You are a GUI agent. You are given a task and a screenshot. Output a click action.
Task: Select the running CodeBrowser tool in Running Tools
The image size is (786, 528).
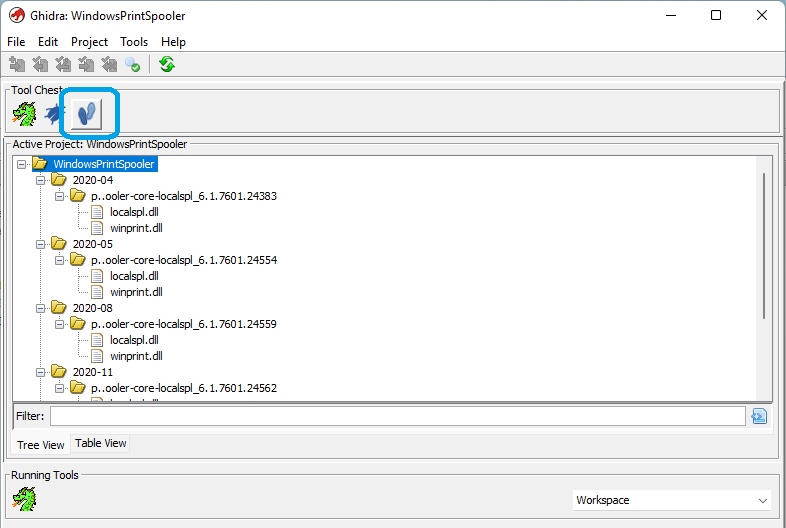(24, 499)
